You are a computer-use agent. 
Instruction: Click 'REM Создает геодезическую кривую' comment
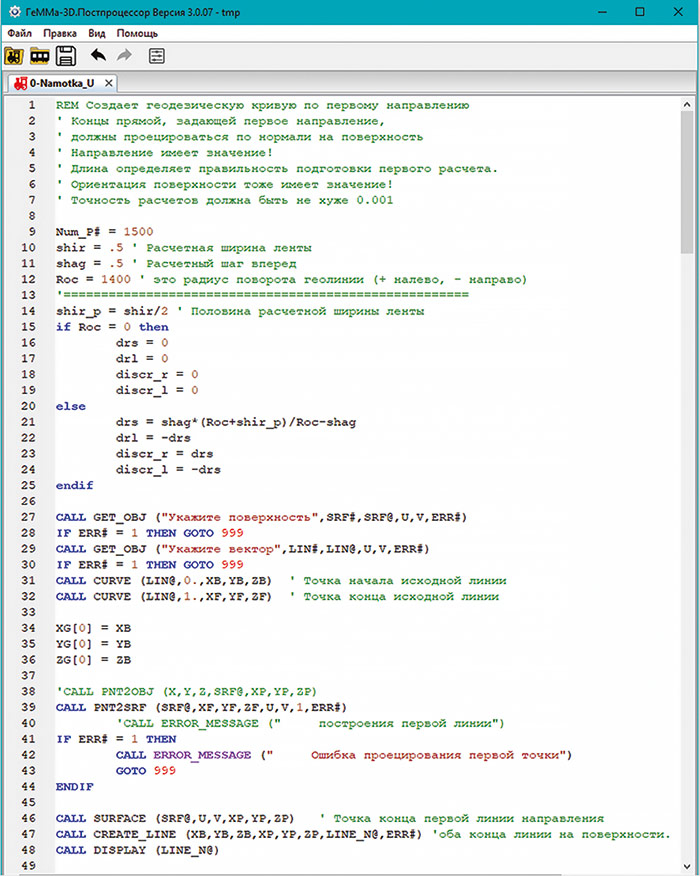(263, 105)
